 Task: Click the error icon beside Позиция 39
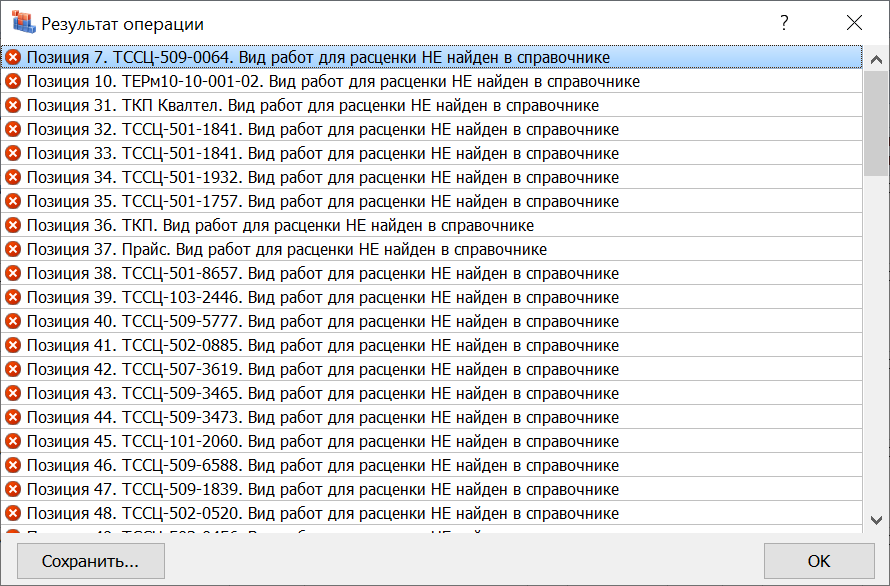[x=13, y=297]
